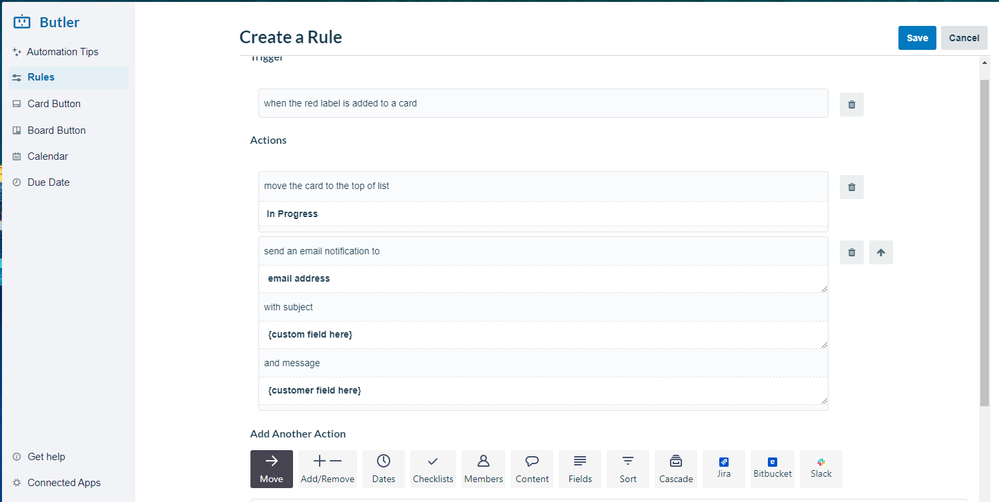Open Card Button section
This screenshot has height=502, width=999.
tap(54, 104)
